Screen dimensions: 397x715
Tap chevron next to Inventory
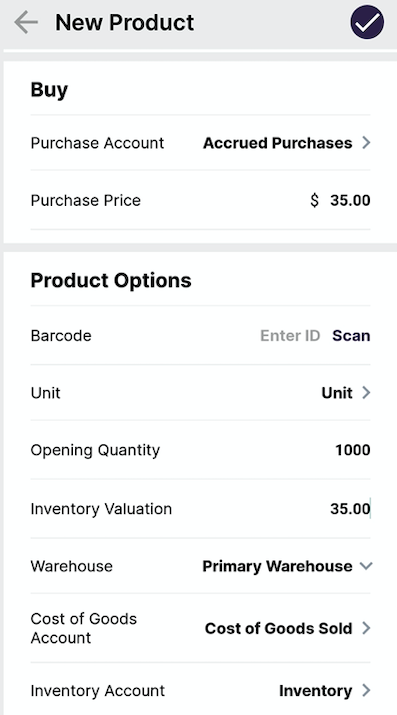[366, 691]
